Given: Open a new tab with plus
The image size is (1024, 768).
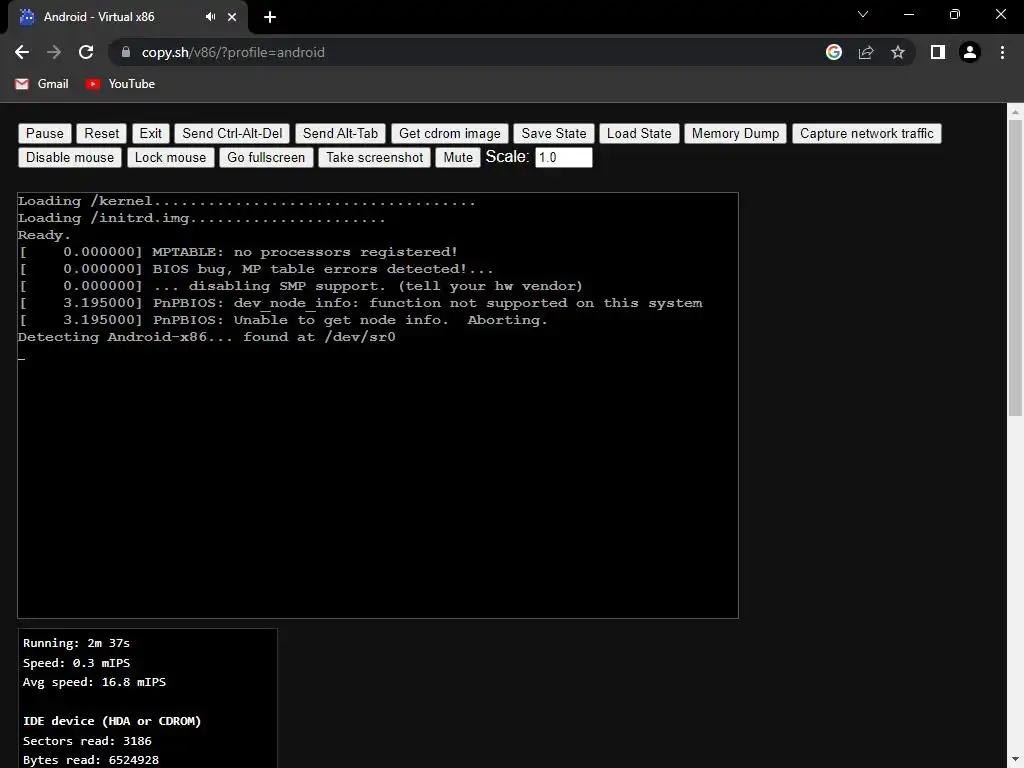Looking at the screenshot, I should 270,17.
